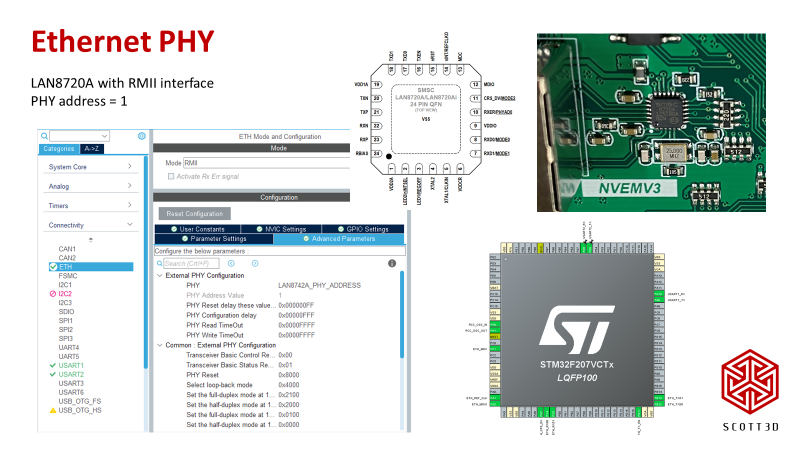Select I2C3 in peripheral list
Screen dimensions: 800x450
tap(65, 303)
